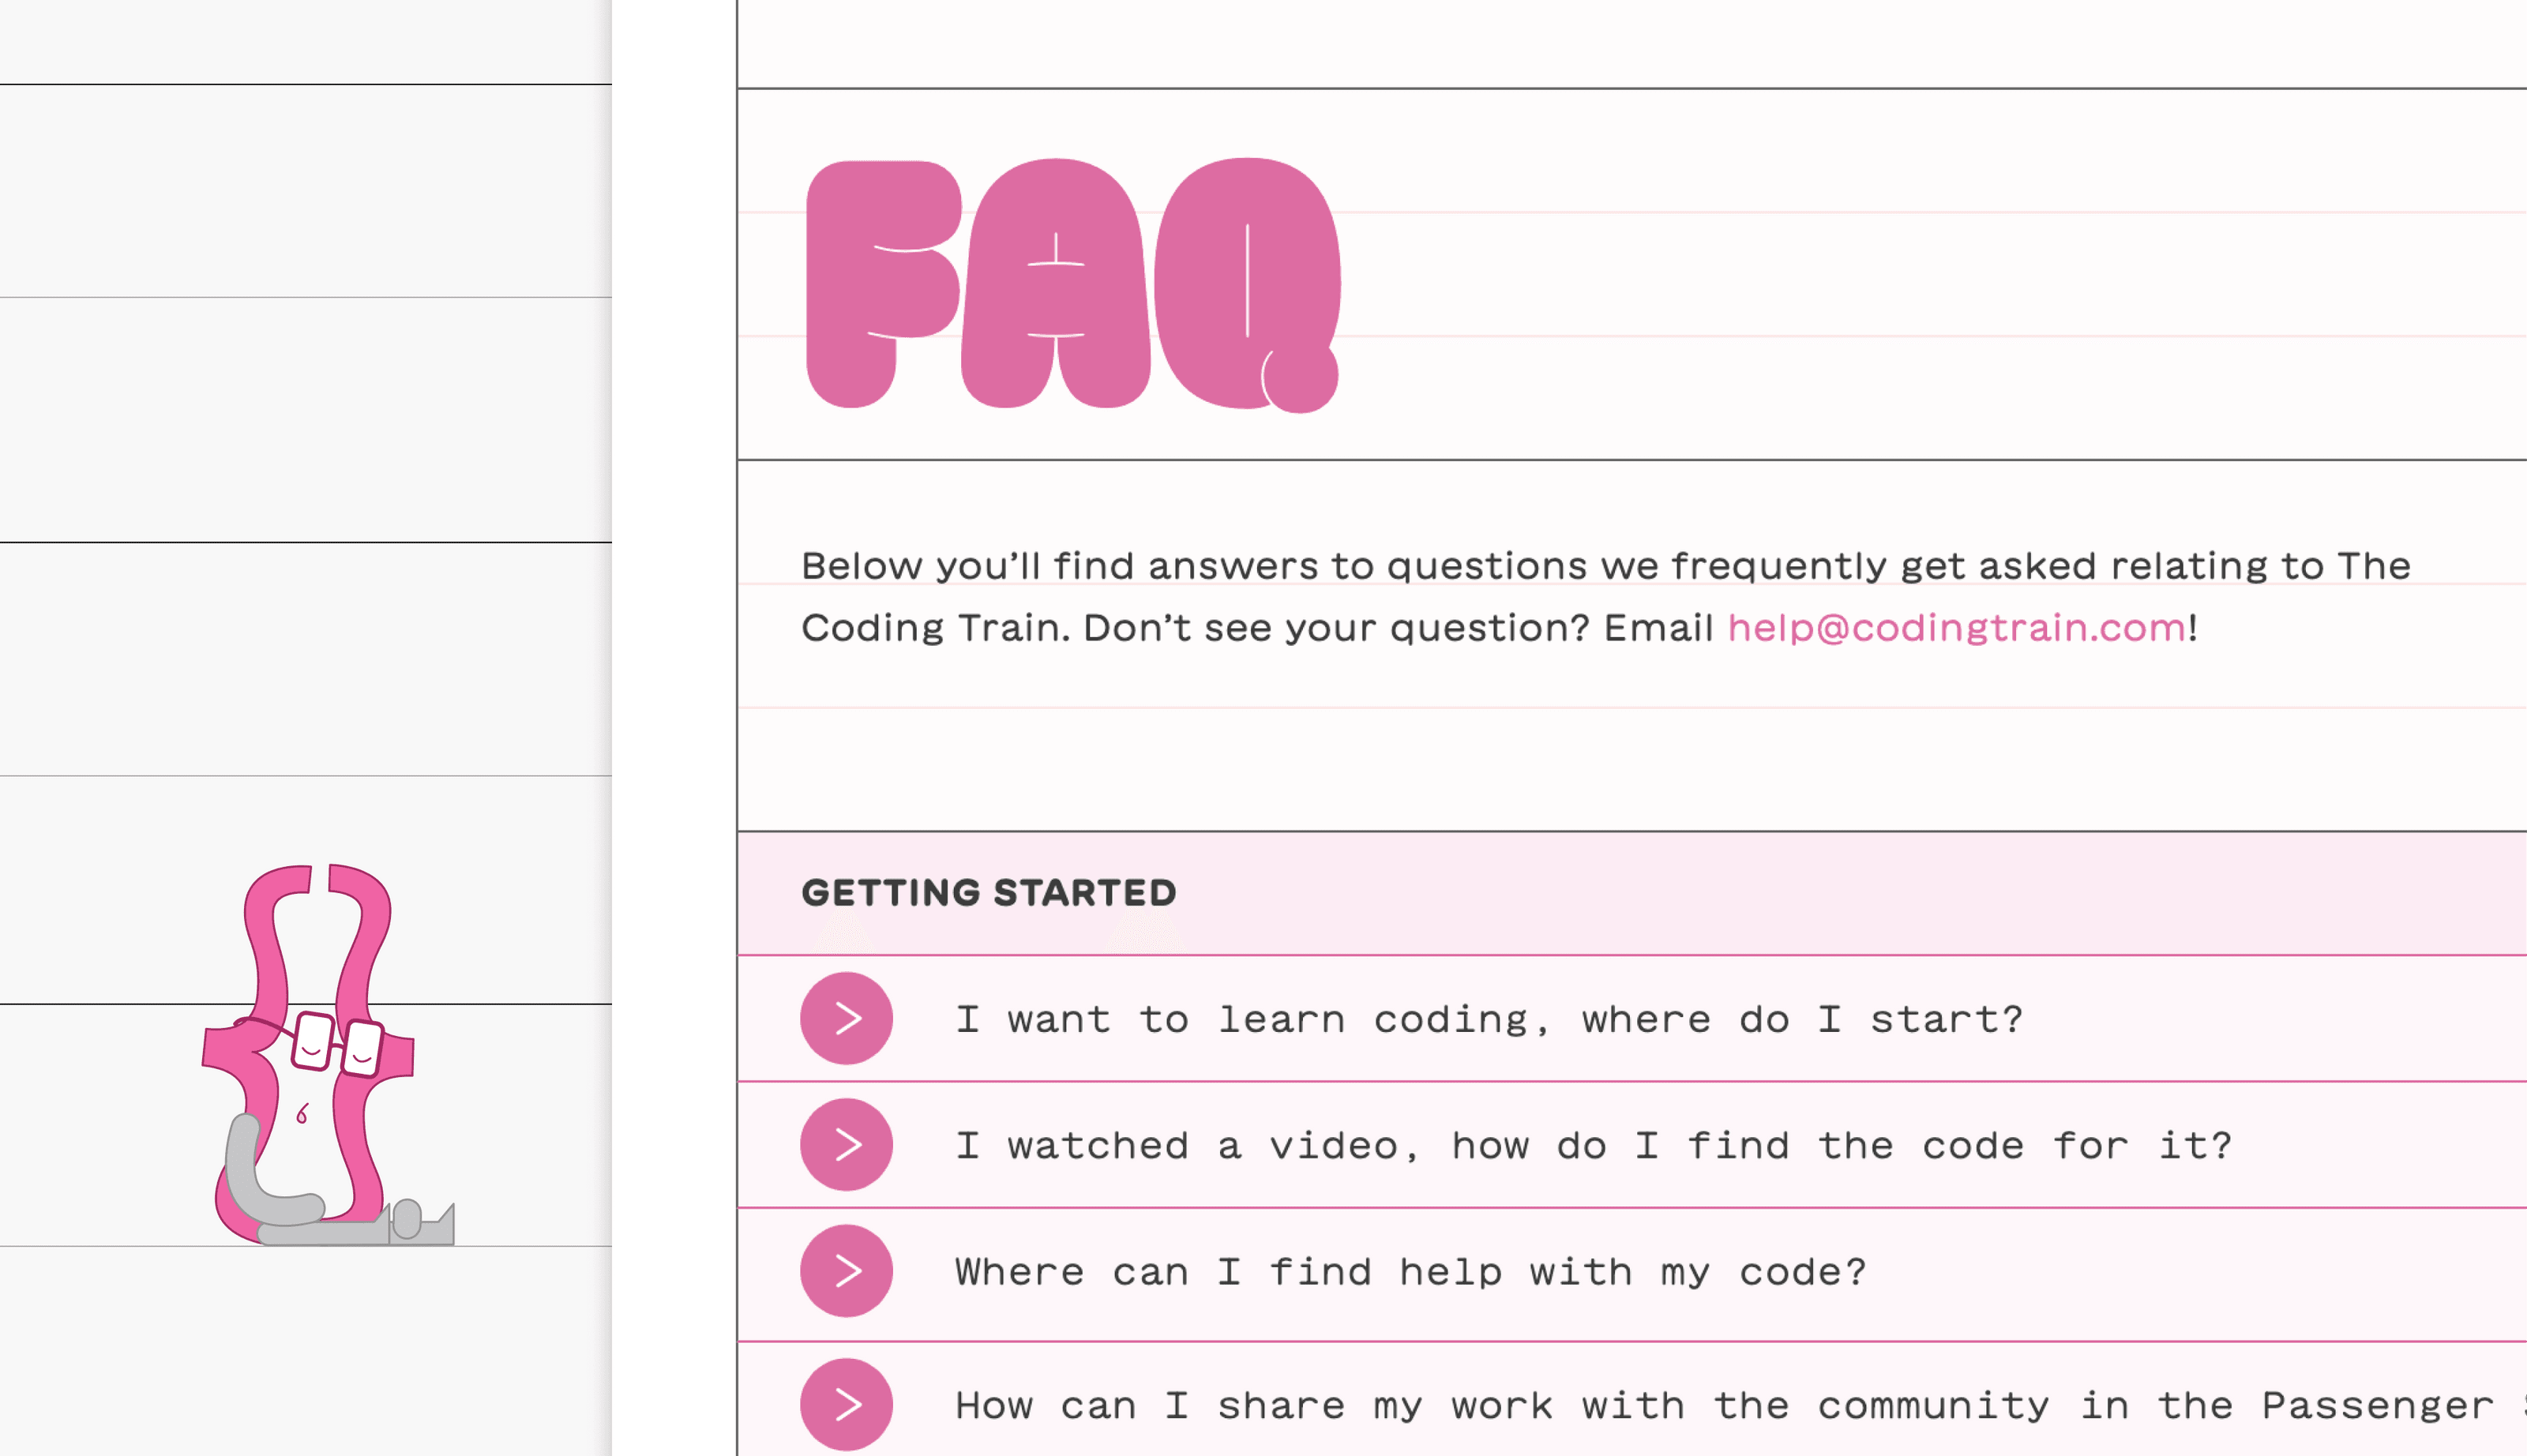Click arrow icon beside 'How can I share my work'
This screenshot has width=2527, height=1456.
click(x=846, y=1404)
